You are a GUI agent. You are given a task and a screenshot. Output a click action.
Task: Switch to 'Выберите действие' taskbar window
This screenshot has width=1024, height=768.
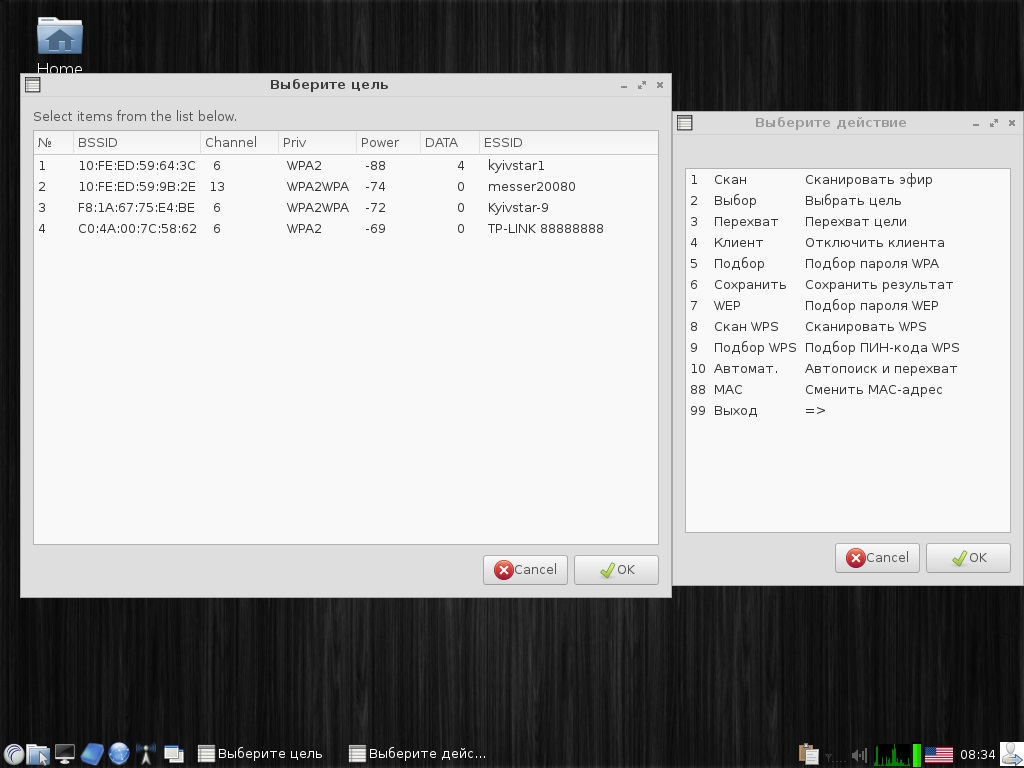[x=417, y=754]
